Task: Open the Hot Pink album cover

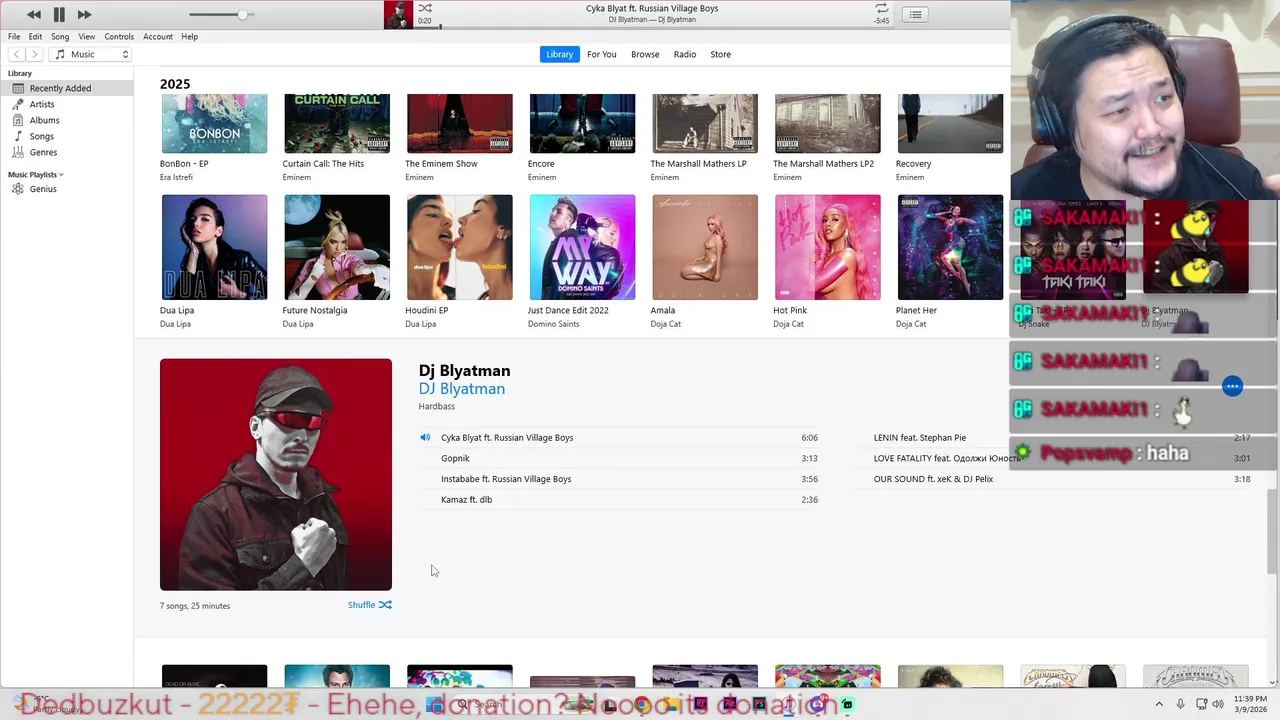Action: coord(828,247)
